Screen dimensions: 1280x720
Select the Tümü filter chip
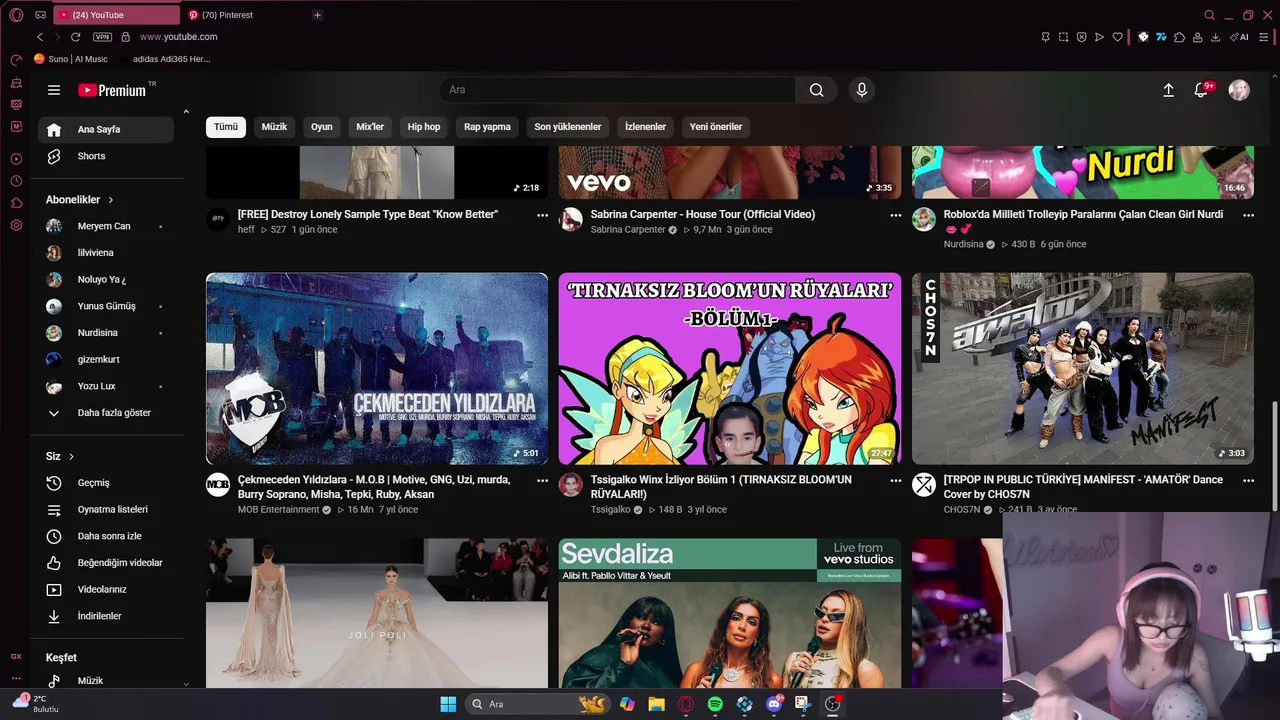point(226,127)
